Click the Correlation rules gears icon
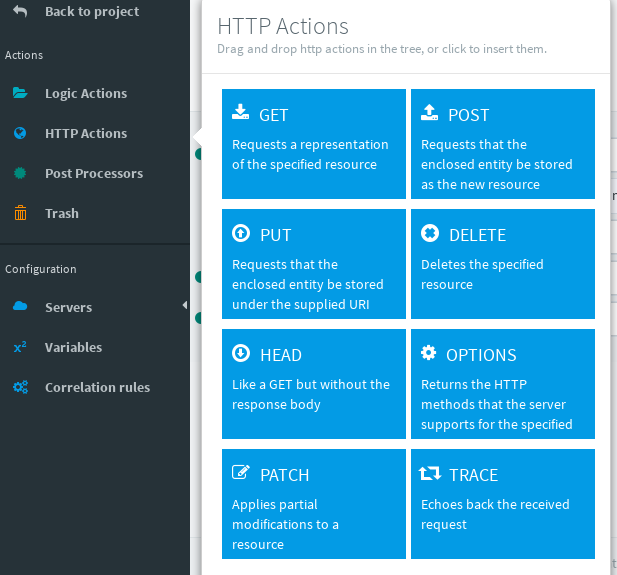617x575 pixels. [x=20, y=387]
